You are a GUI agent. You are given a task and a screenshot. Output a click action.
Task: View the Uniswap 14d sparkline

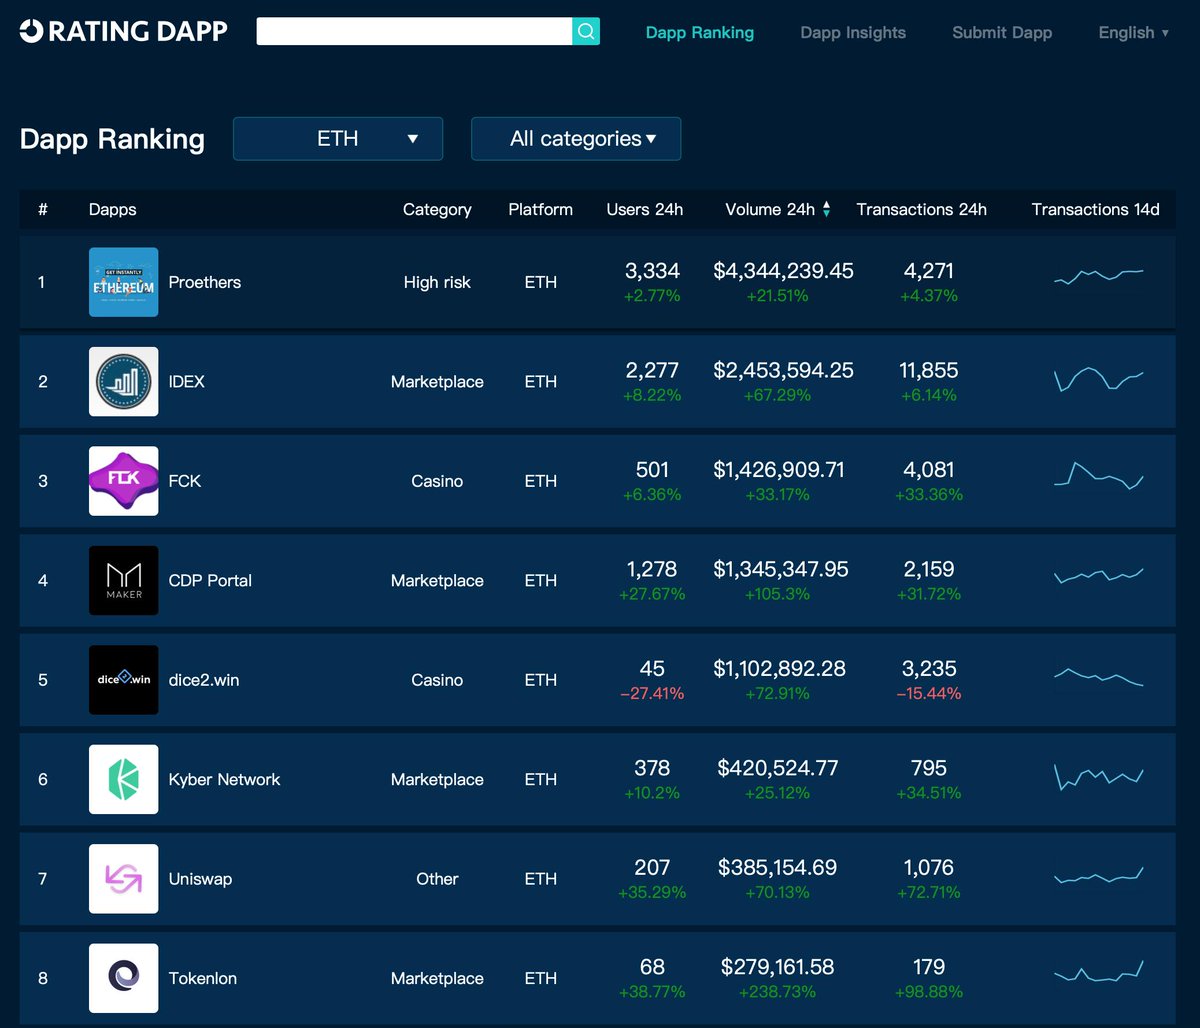(1099, 875)
